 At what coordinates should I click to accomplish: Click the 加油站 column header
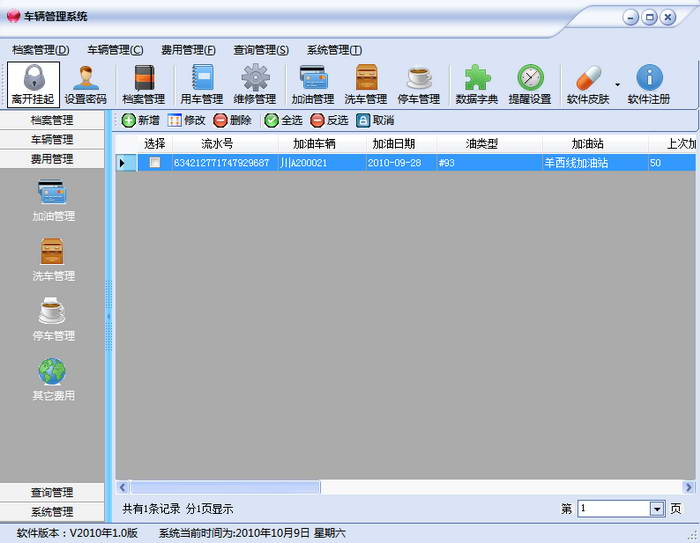click(x=595, y=144)
